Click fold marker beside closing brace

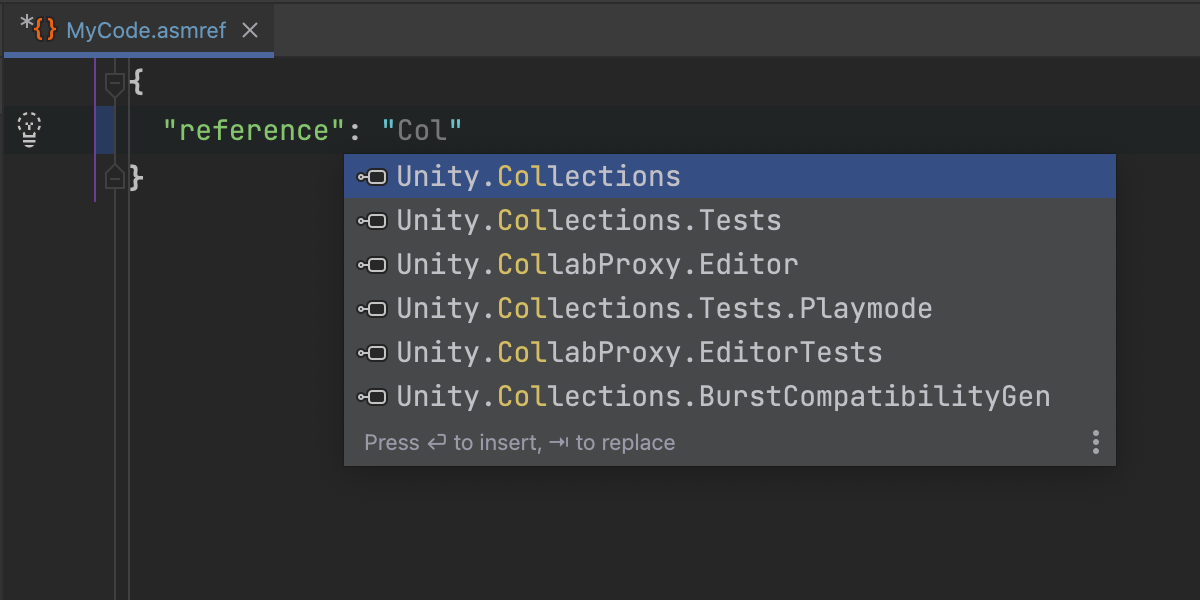pyautogui.click(x=115, y=178)
